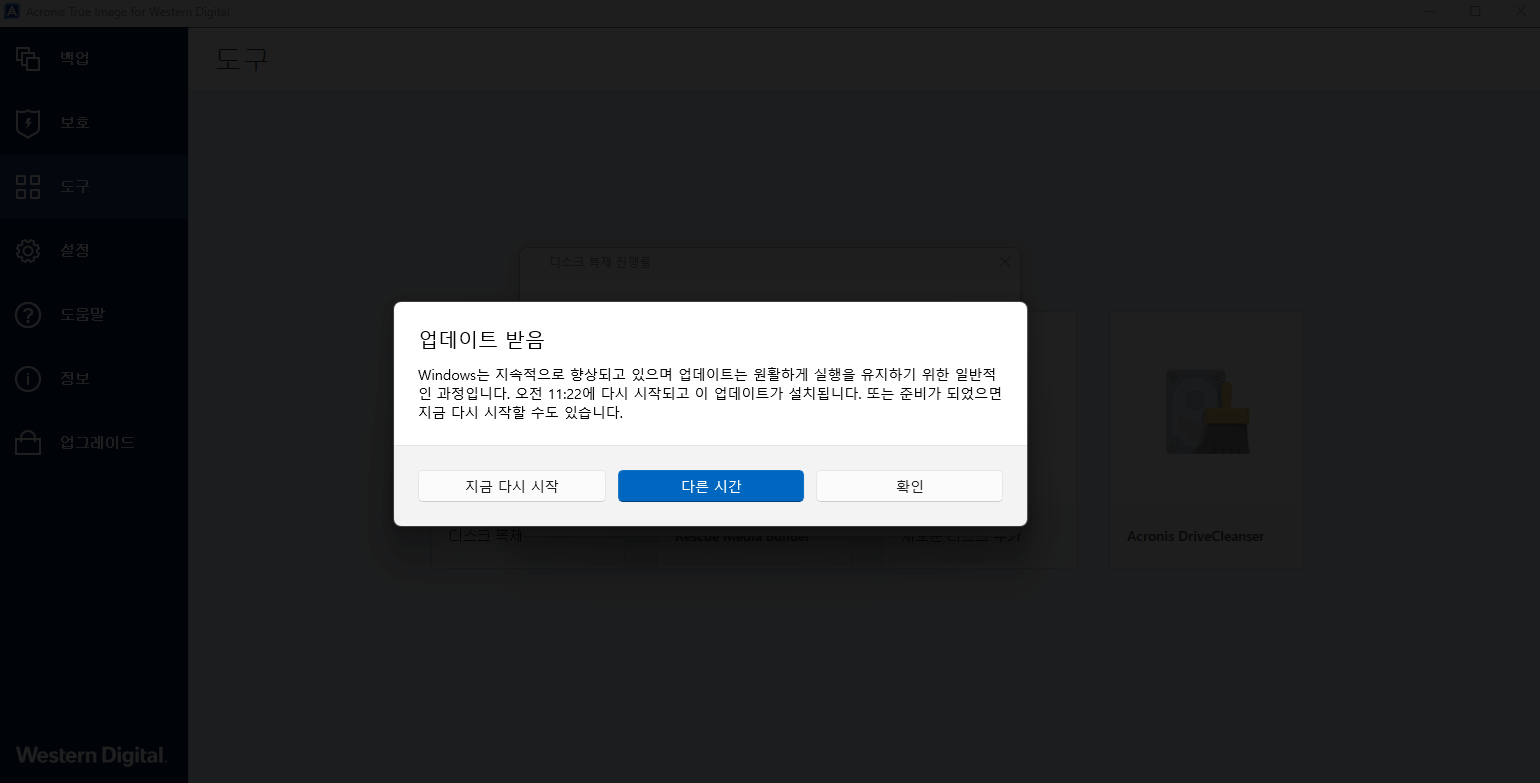Viewport: 1540px width, 783px height.
Task: Click the 디스크 복제 tool label
Action: (x=485, y=536)
